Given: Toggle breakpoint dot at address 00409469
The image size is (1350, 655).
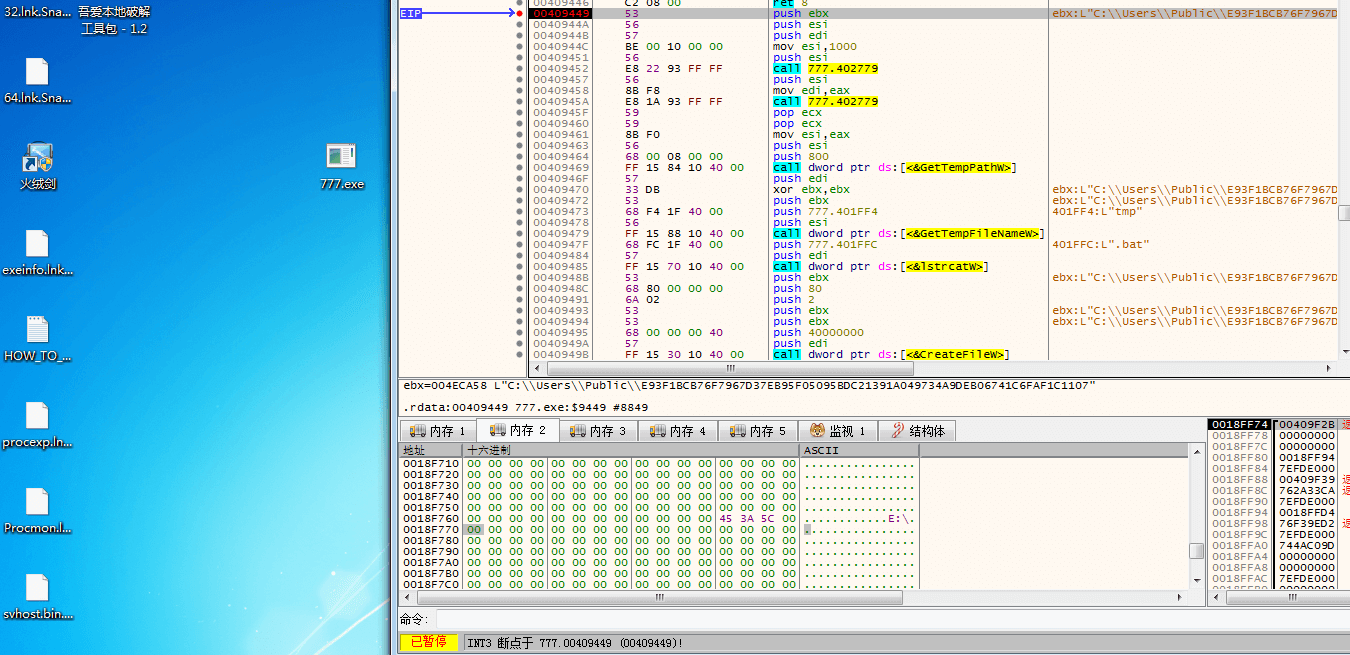Looking at the screenshot, I should coord(519,168).
